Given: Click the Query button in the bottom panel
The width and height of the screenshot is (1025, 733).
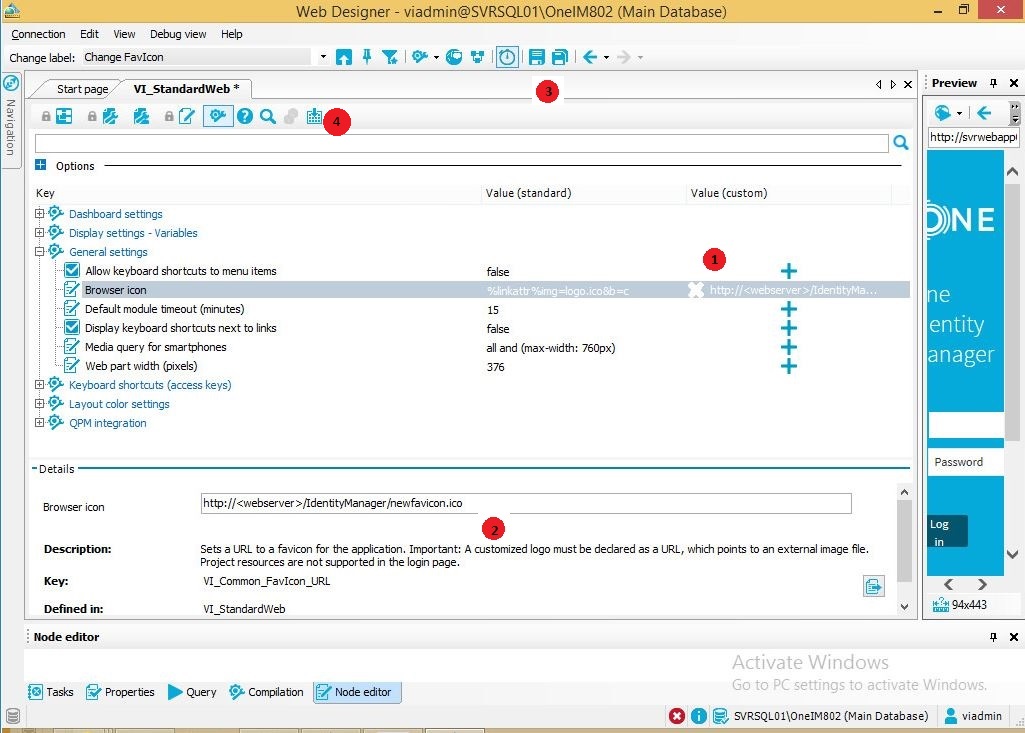Looking at the screenshot, I should (x=192, y=692).
